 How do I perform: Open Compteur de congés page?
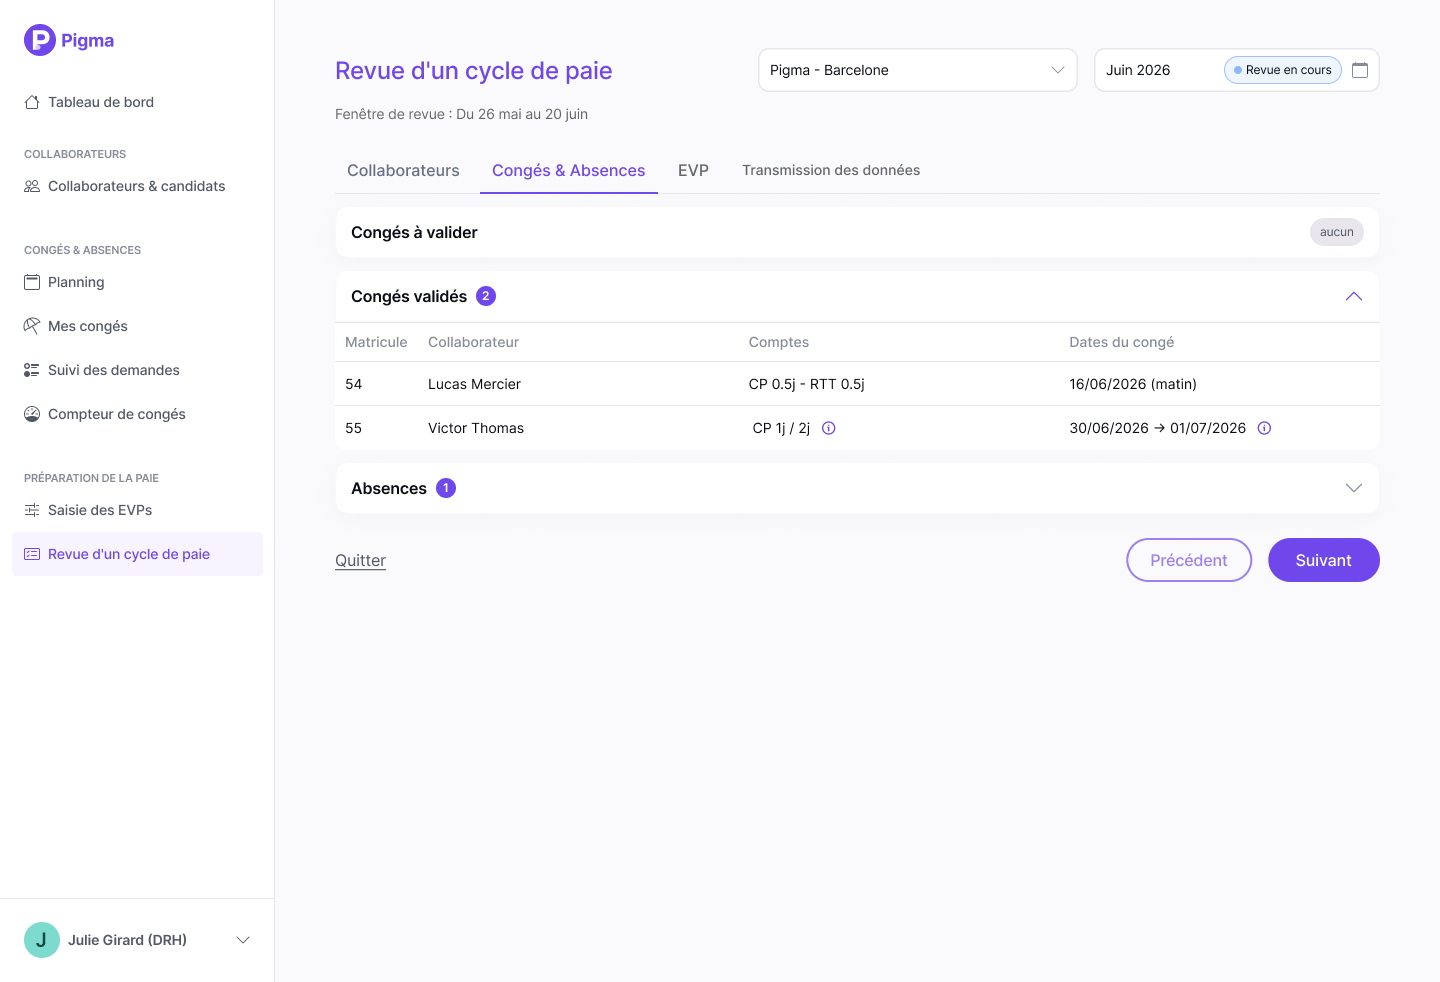137,414
